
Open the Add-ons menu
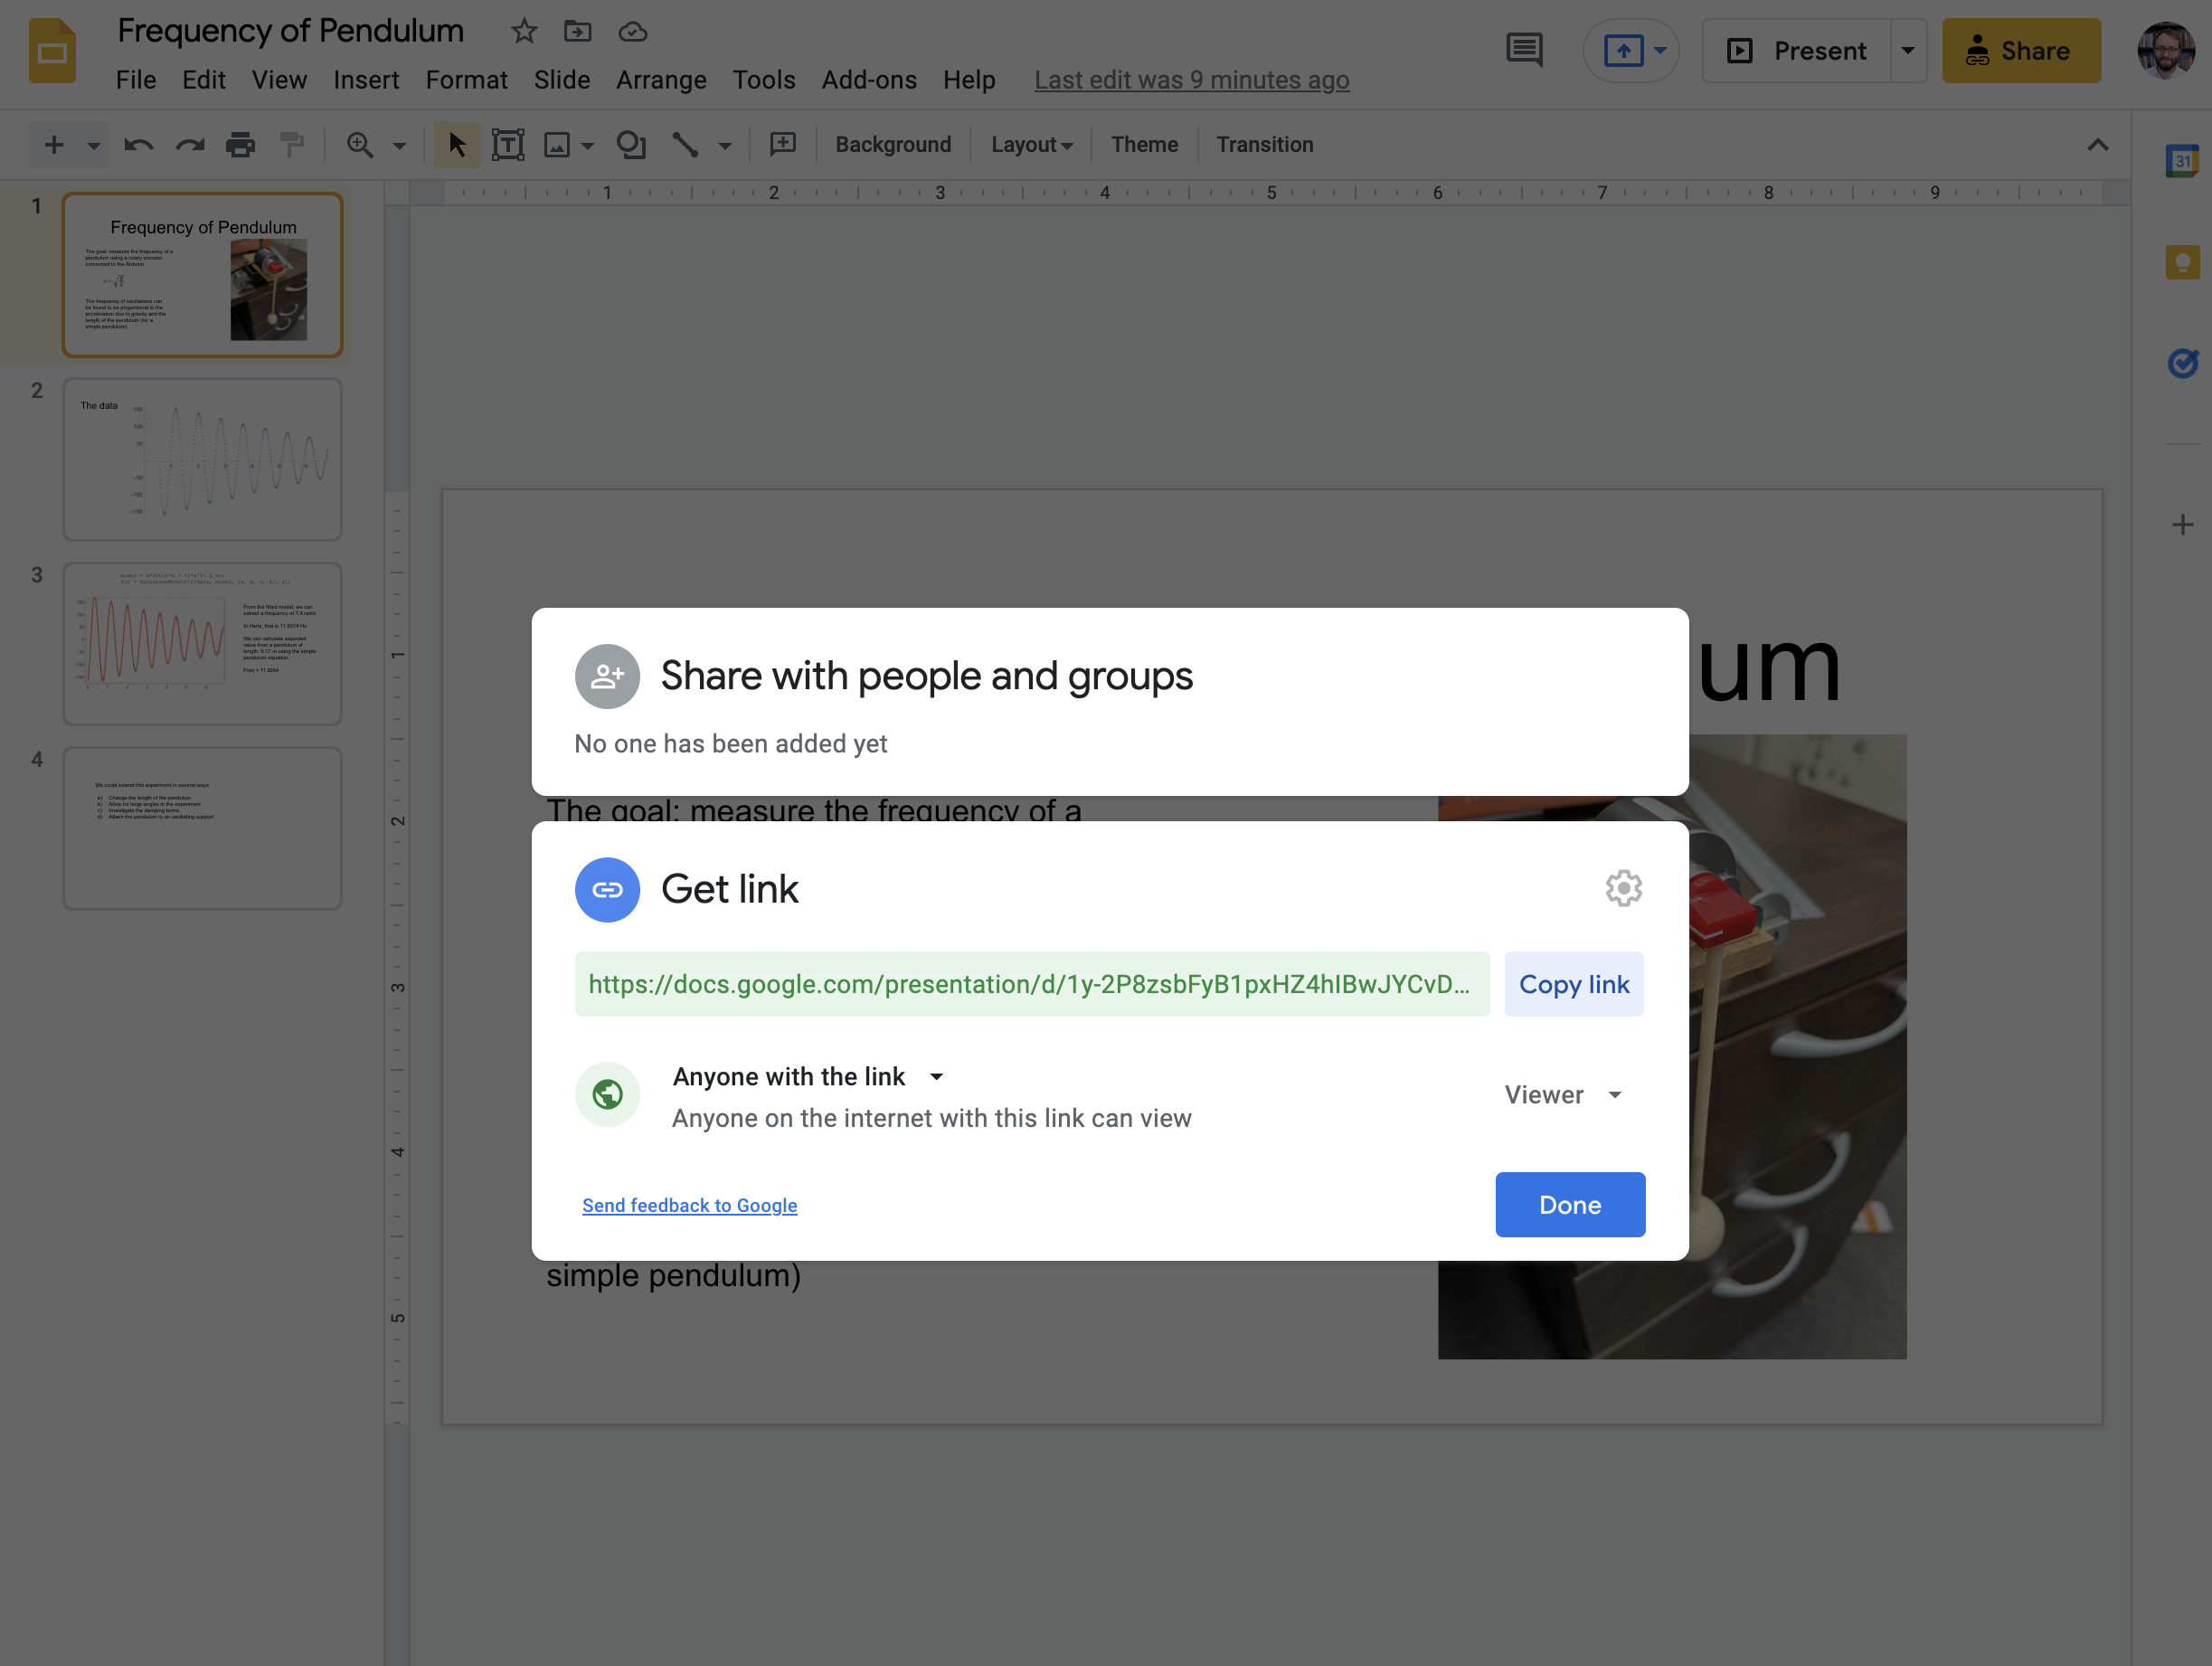(x=869, y=80)
